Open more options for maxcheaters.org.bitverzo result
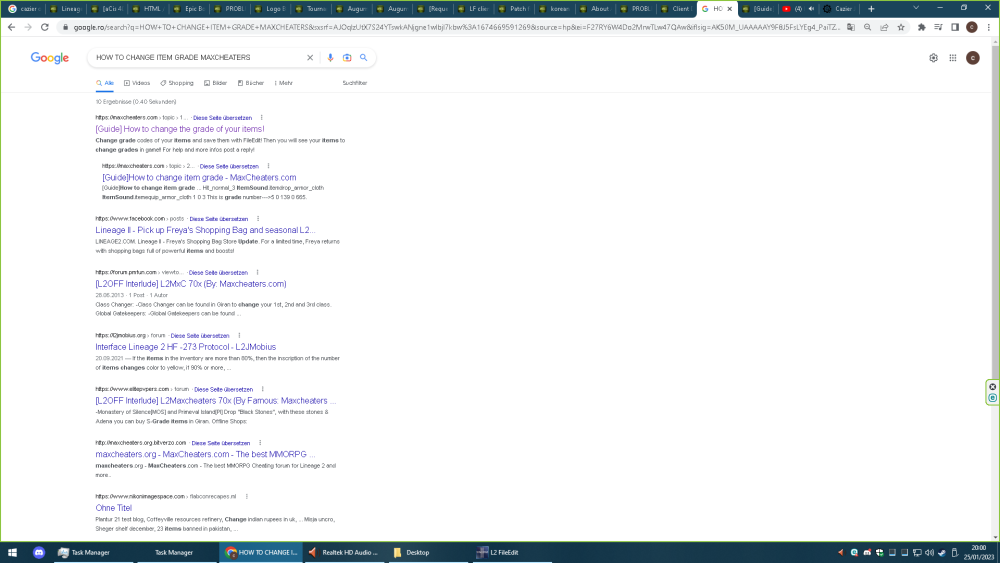Screen dimensions: 1000x563 coord(260,443)
